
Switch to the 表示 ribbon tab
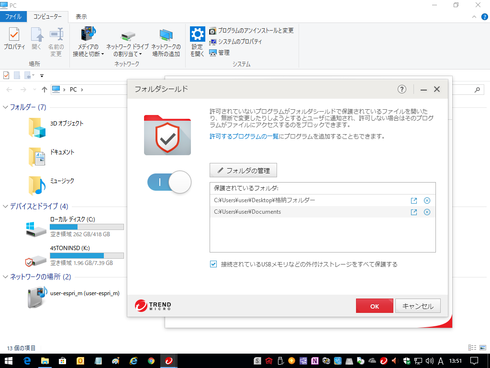click(81, 16)
